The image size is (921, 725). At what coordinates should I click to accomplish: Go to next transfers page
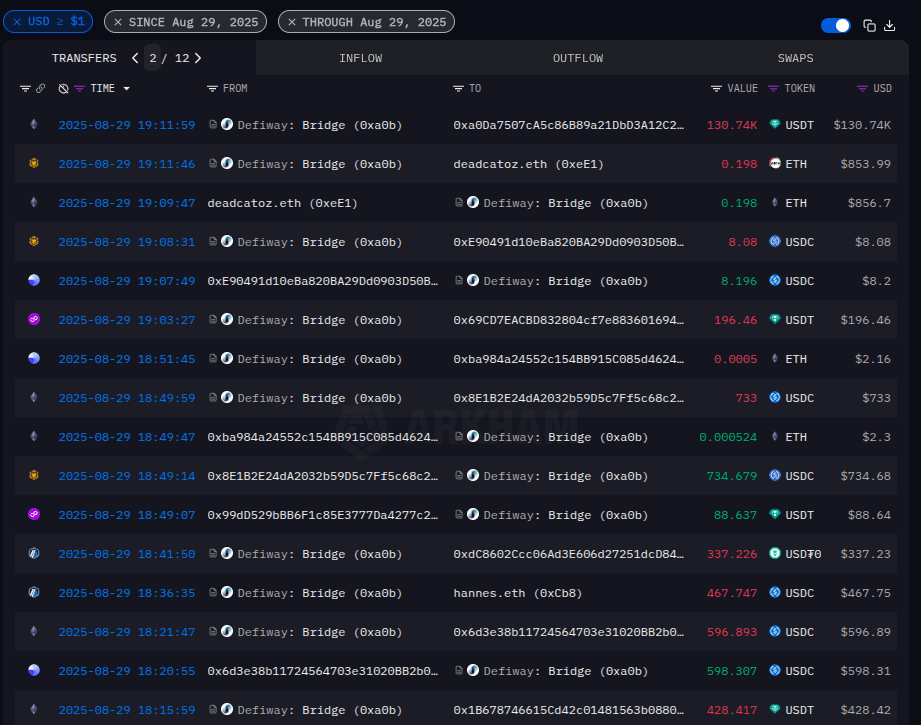click(x=198, y=58)
